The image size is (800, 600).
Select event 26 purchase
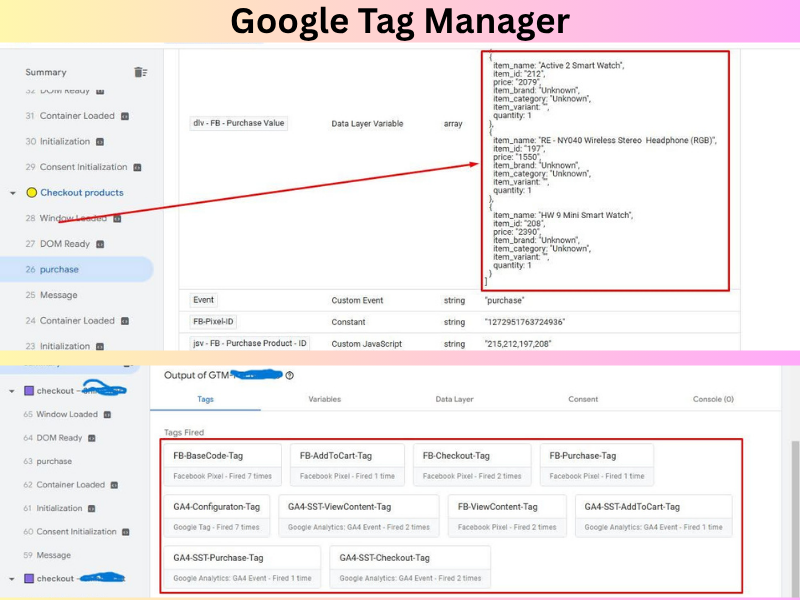tap(77, 269)
